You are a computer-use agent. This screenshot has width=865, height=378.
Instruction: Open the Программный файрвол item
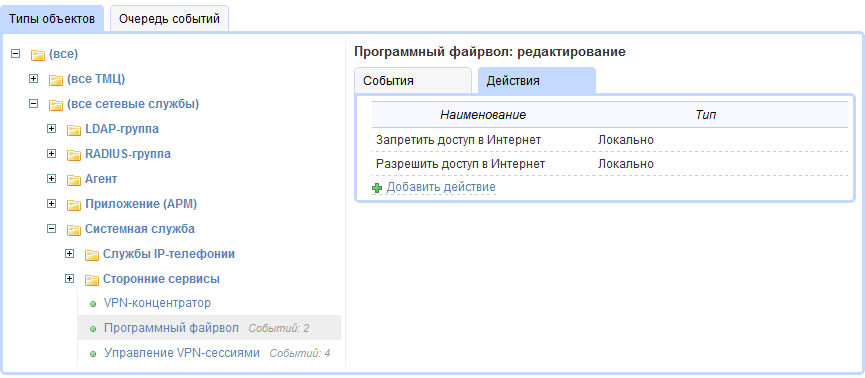click(171, 328)
